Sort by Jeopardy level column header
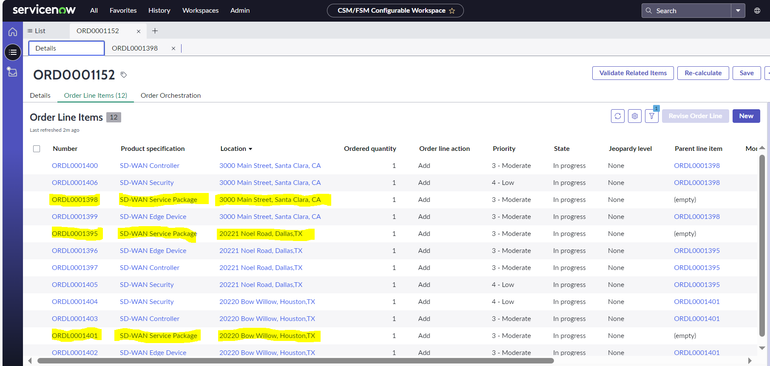 [x=630, y=149]
